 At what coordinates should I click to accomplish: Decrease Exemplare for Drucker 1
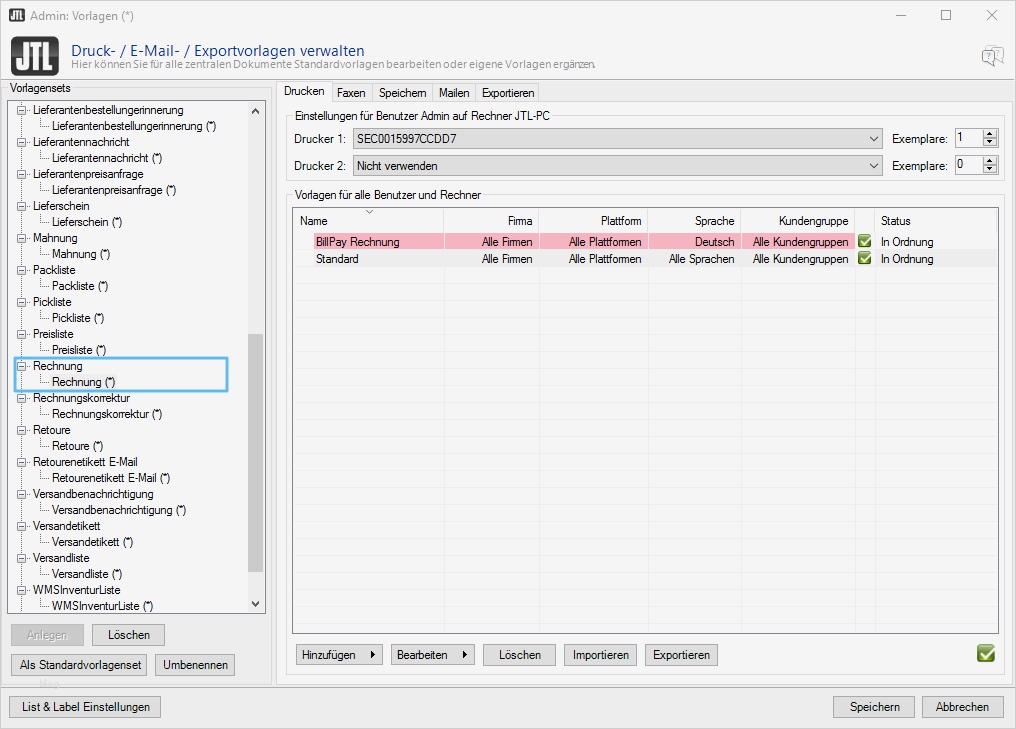tap(989, 143)
